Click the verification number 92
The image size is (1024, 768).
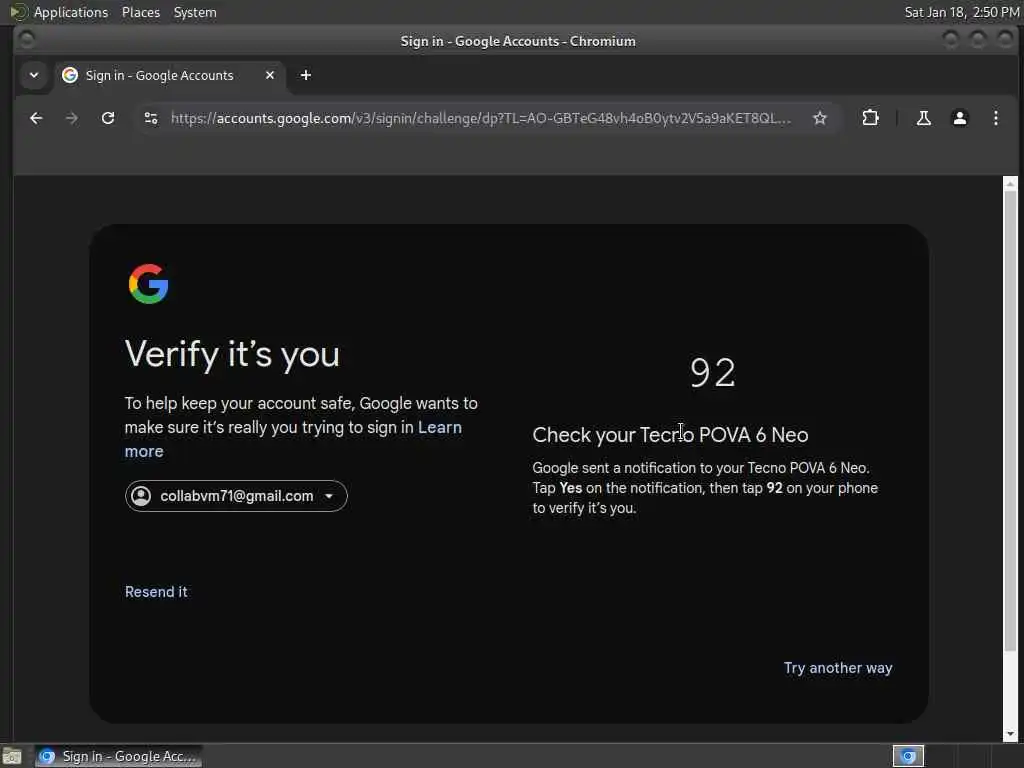(x=712, y=373)
